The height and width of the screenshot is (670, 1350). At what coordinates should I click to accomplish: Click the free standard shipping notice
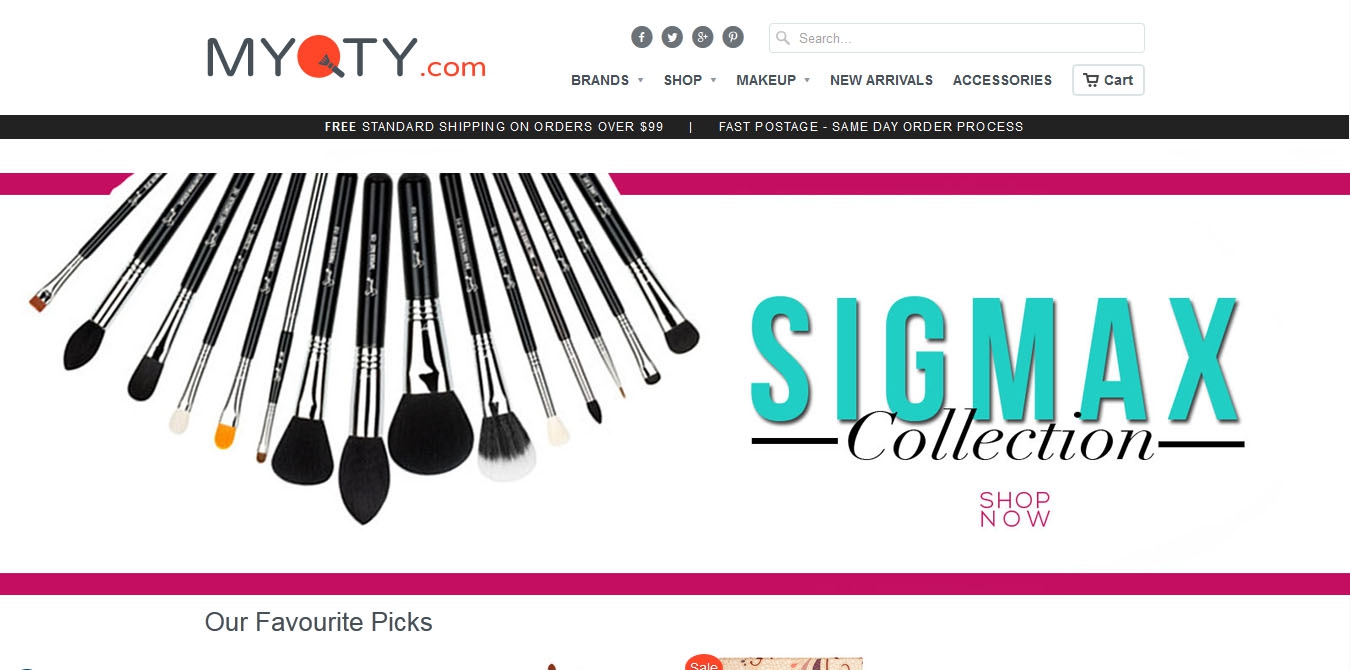click(494, 127)
